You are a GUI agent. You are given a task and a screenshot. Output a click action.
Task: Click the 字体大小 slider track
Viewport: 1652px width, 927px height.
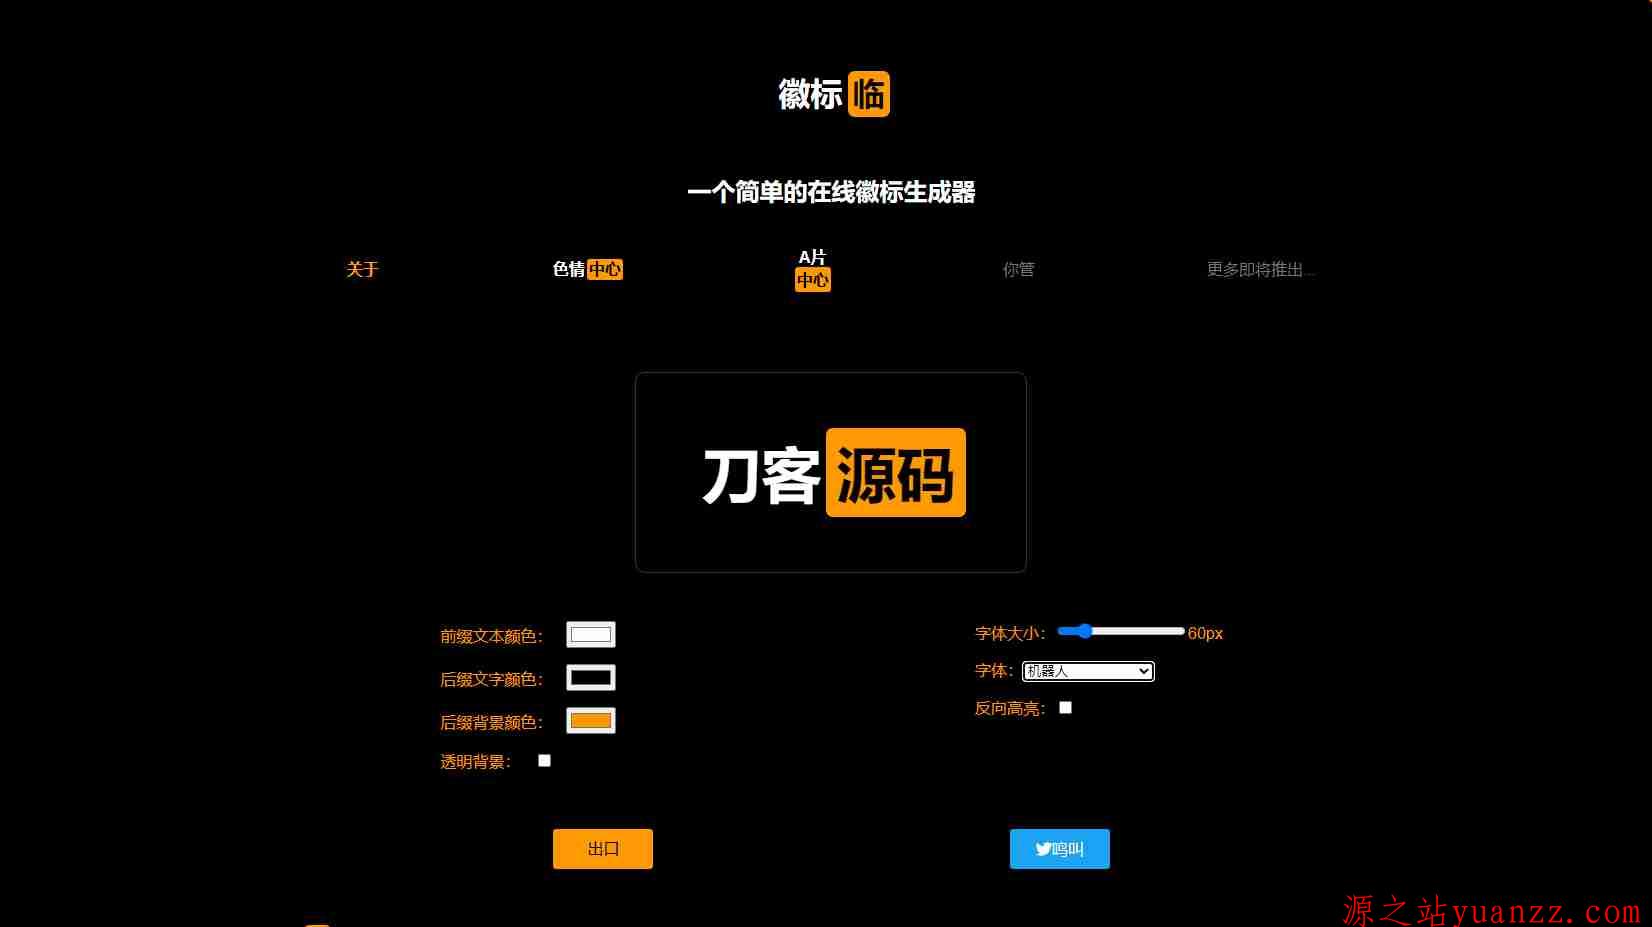pyautogui.click(x=1121, y=631)
